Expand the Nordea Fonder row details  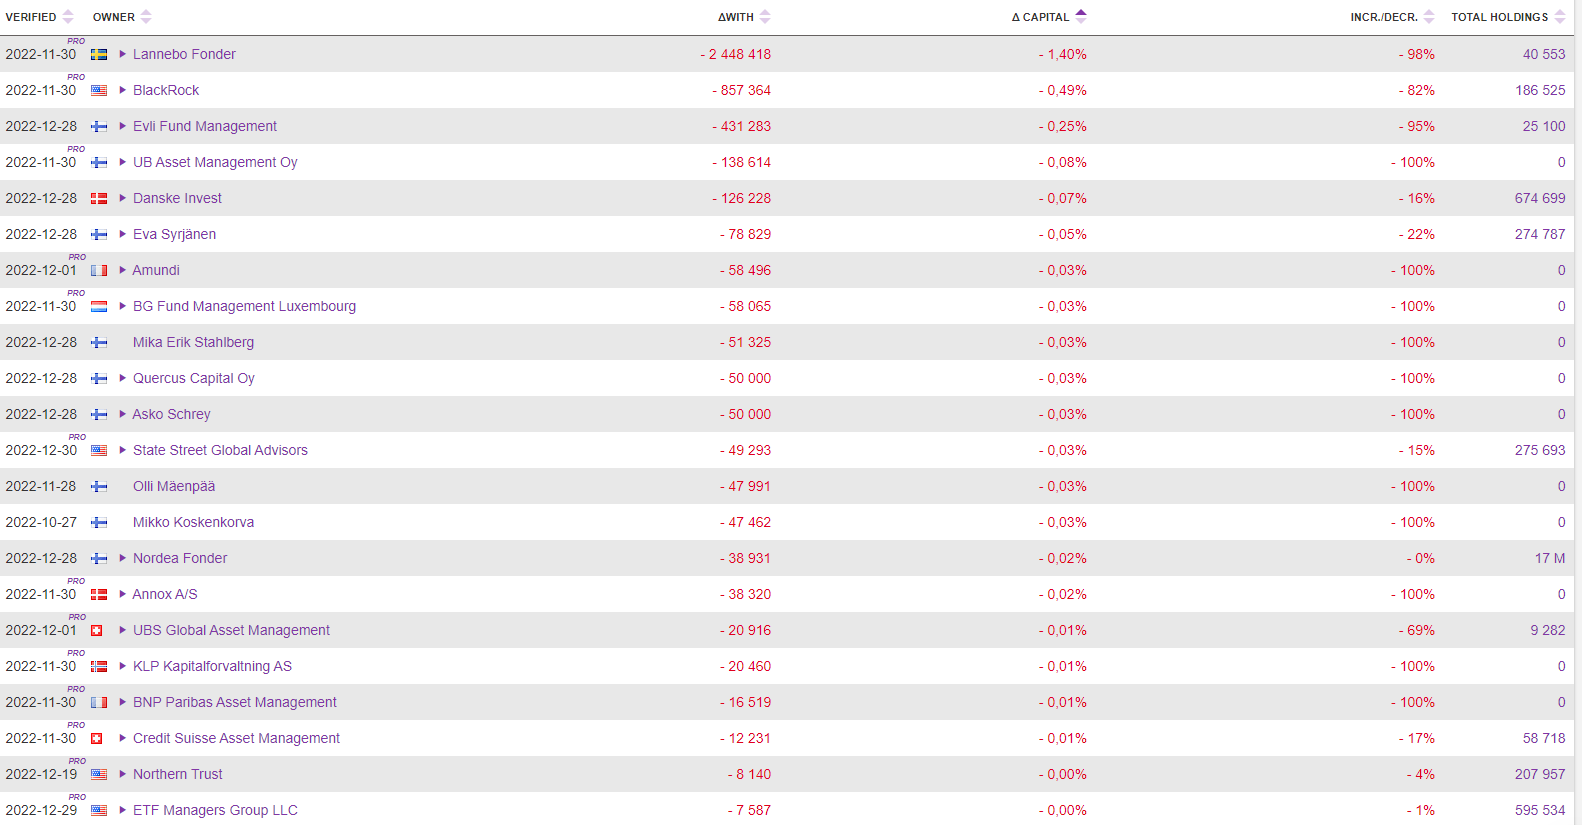click(x=122, y=558)
